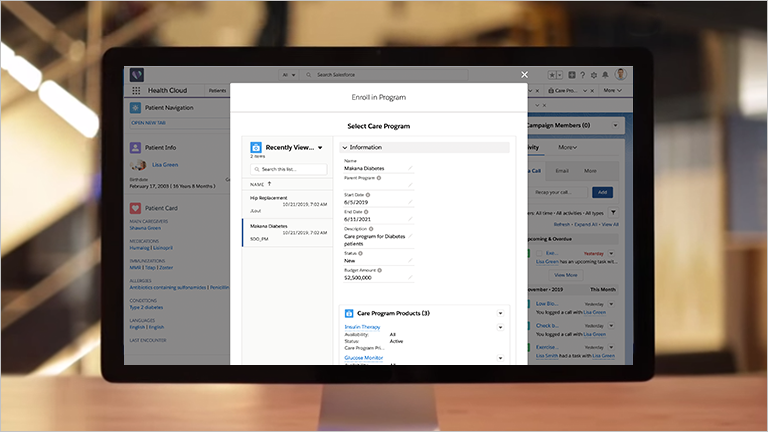This screenshot has width=768, height=432.
Task: Open the Recently Viewed list dropdown
Action: click(x=320, y=147)
